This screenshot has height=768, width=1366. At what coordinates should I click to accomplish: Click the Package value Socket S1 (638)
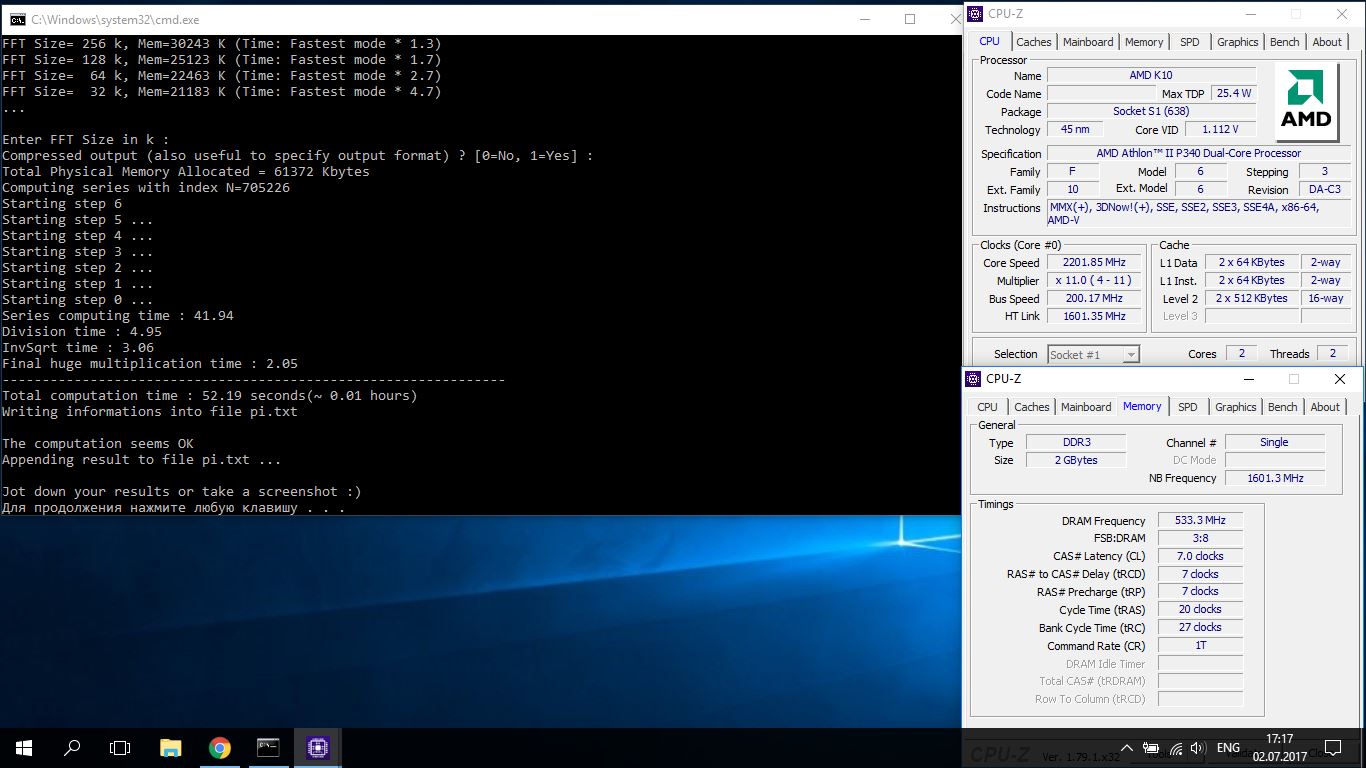tap(1151, 111)
